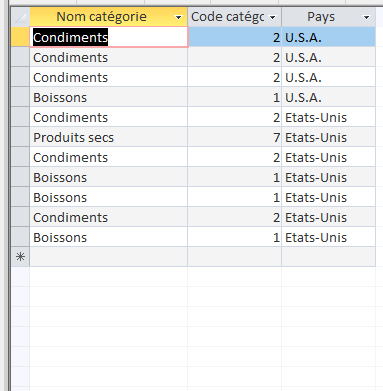Click the empty Pays cell in the new record row
This screenshot has height=391, width=383.
coord(329,257)
